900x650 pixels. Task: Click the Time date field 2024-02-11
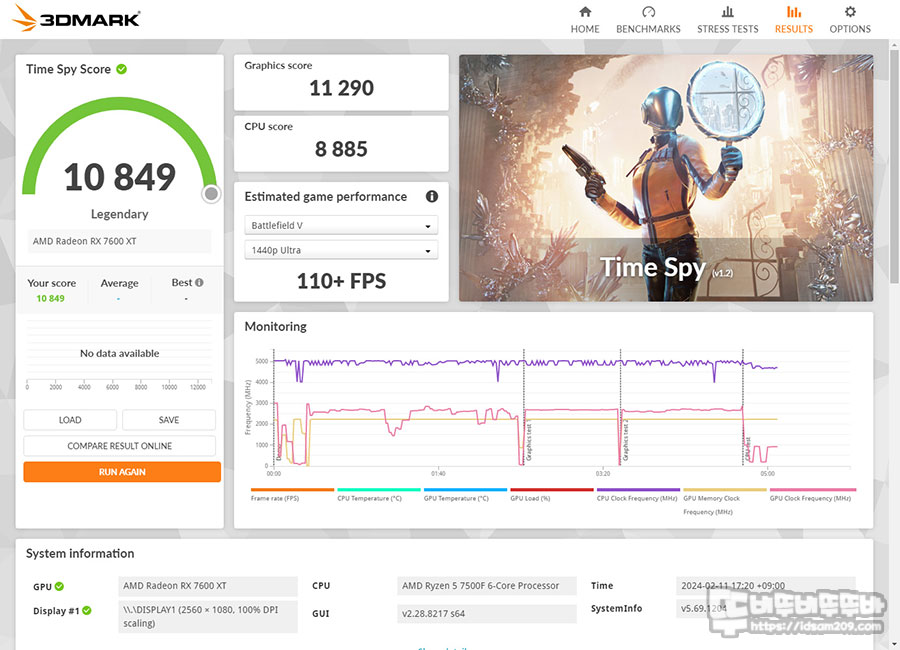point(766,586)
